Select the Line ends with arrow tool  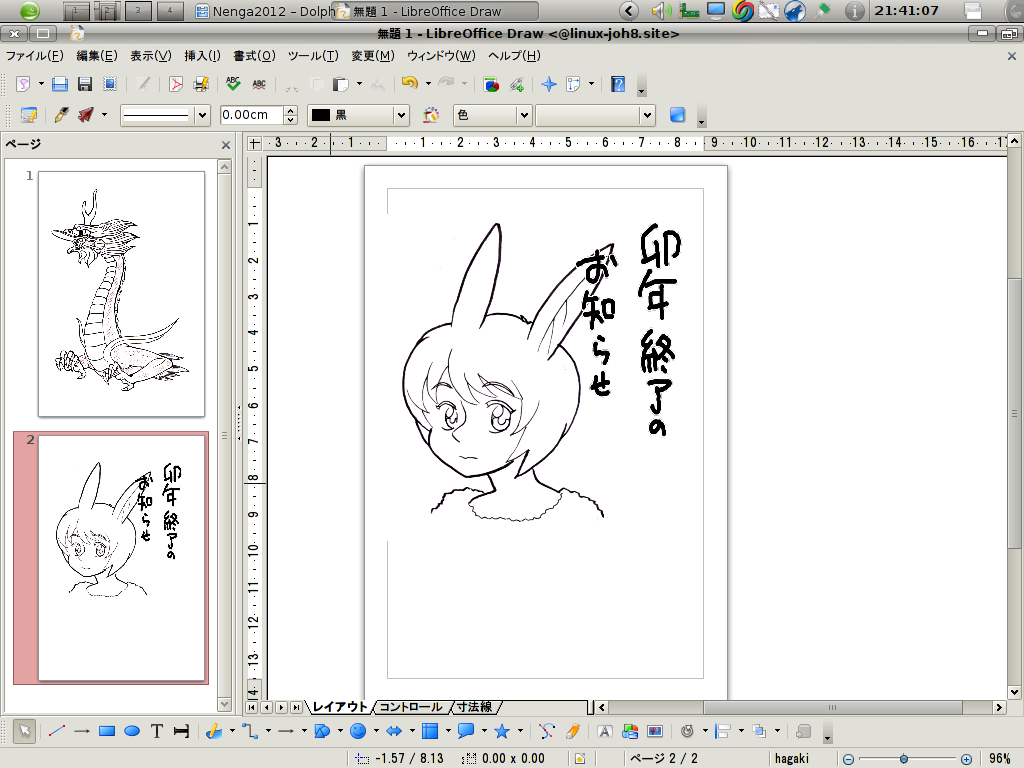tap(82, 731)
